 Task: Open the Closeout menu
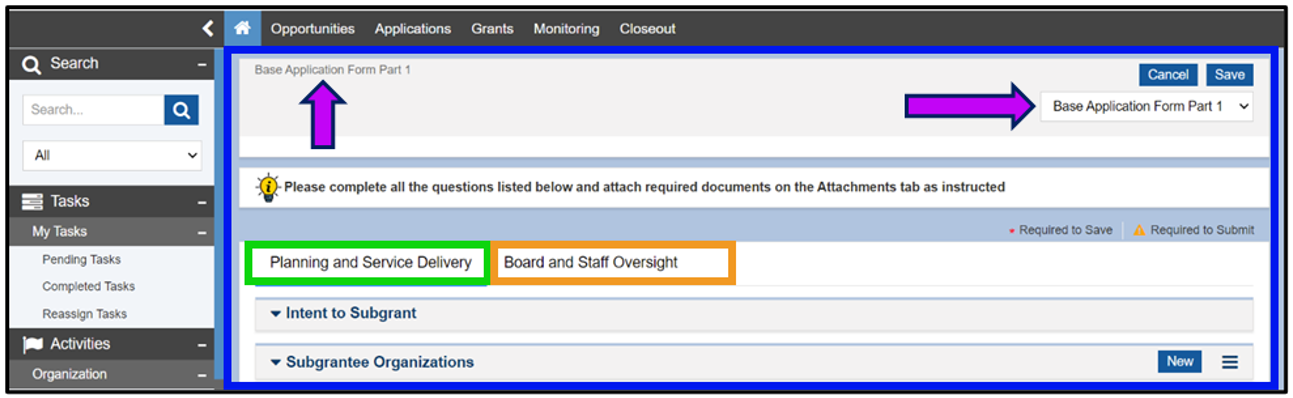[647, 29]
